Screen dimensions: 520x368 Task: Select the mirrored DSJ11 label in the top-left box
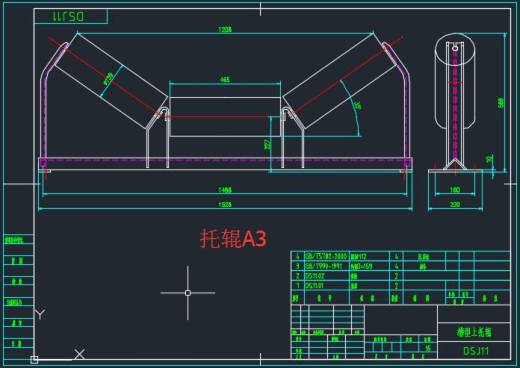point(68,17)
